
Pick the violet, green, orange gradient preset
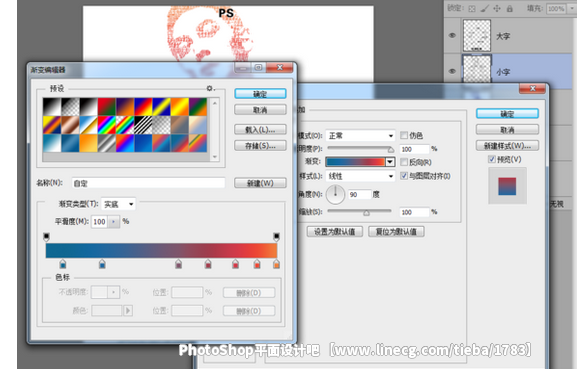pos(198,107)
